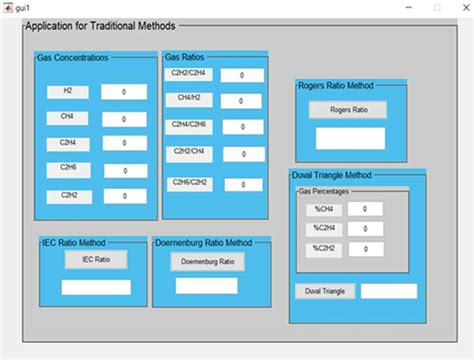
Task: Click the C2H6/C2H2 ratio label
Action: [x=190, y=184]
